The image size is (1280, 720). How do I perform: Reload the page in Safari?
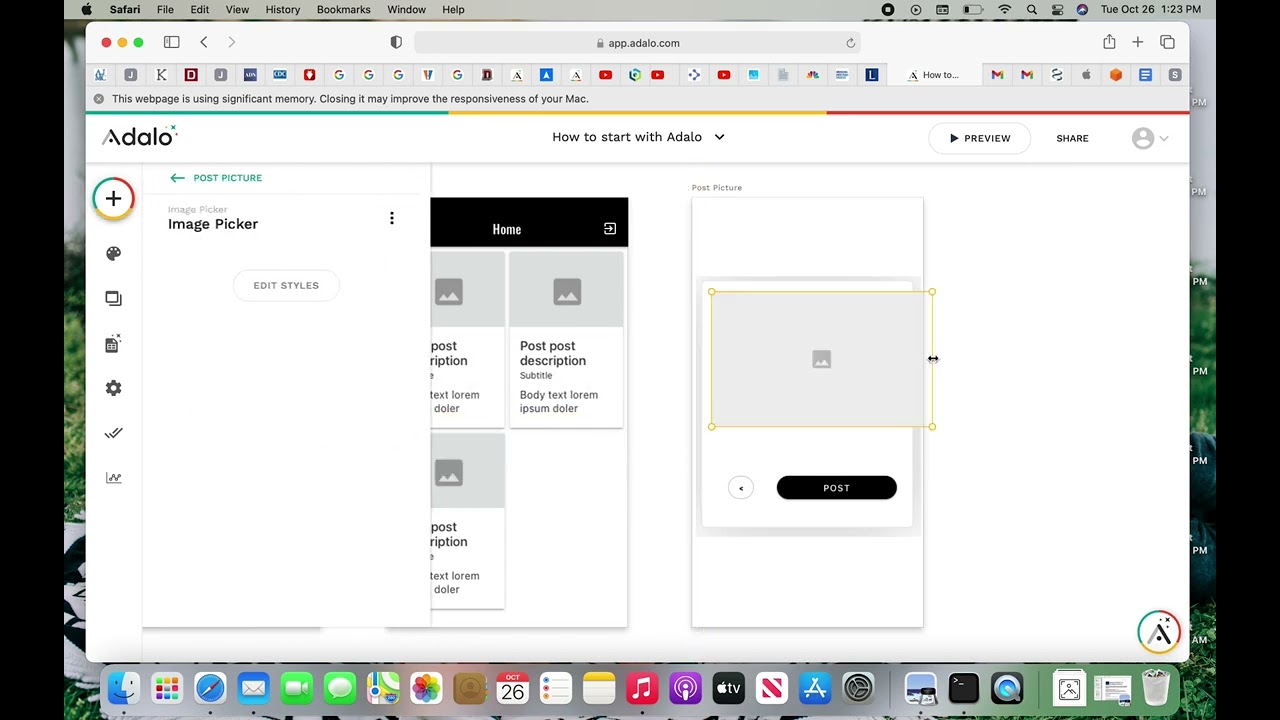pos(851,43)
